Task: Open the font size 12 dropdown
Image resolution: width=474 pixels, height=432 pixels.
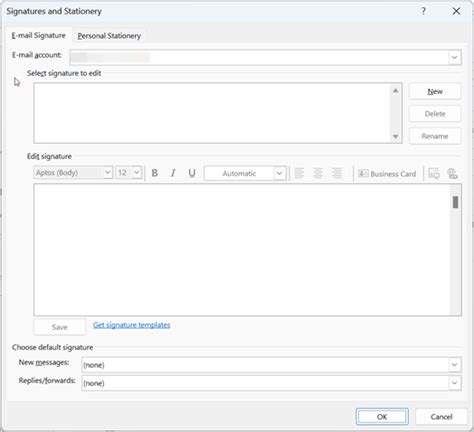Action: click(137, 172)
